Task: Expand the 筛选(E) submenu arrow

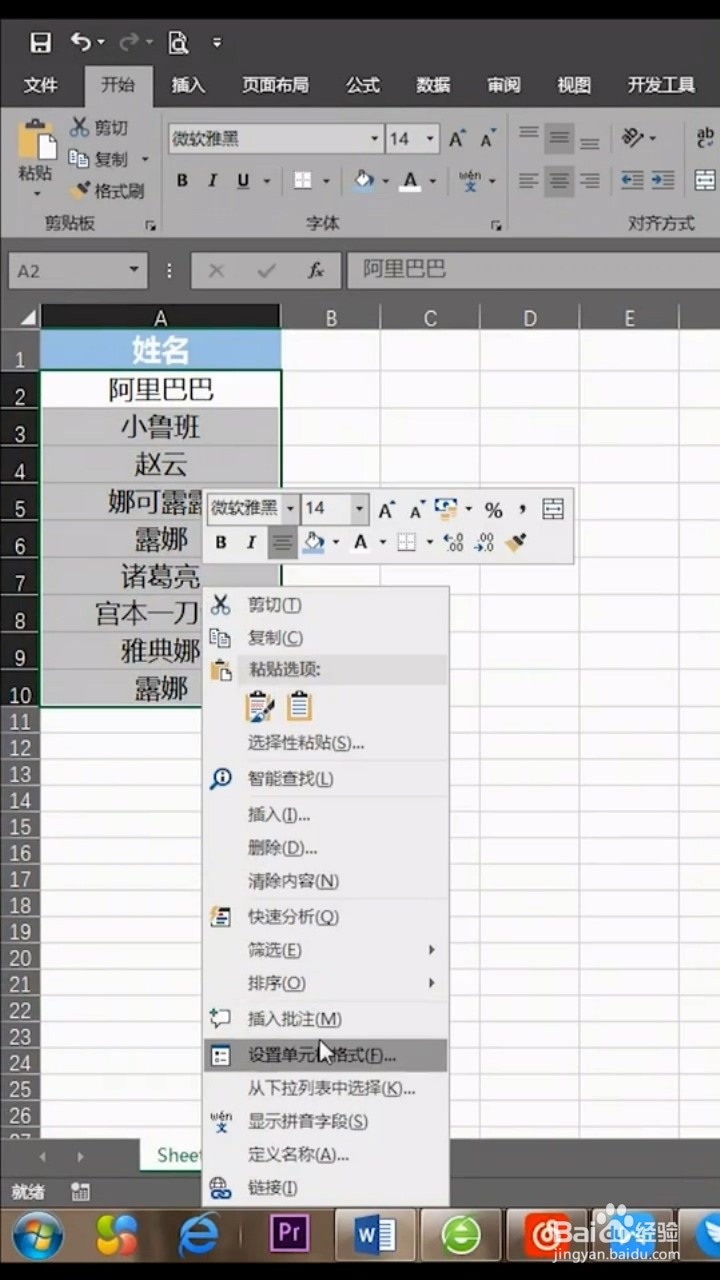Action: tap(432, 950)
